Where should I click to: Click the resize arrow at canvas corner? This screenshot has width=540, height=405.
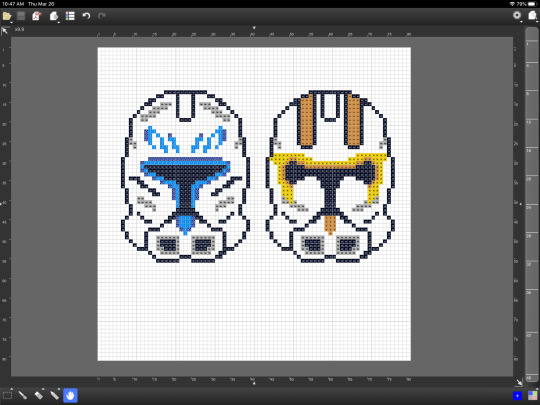(x=519, y=382)
